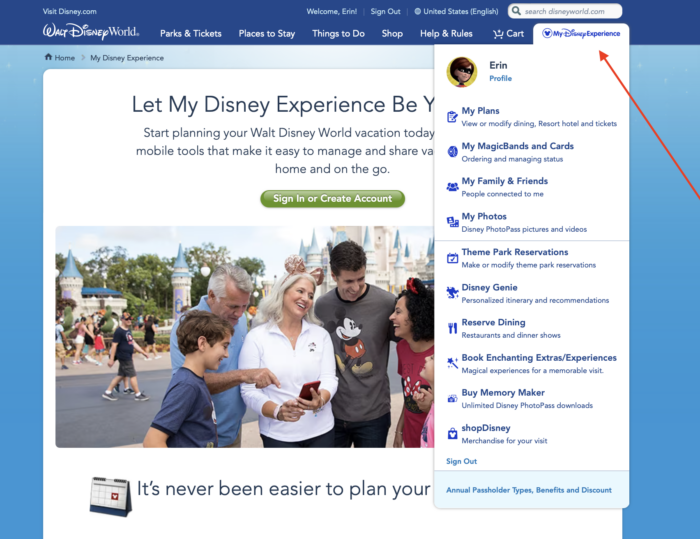Open the Things to Do menu
The height and width of the screenshot is (539, 700).
click(338, 33)
